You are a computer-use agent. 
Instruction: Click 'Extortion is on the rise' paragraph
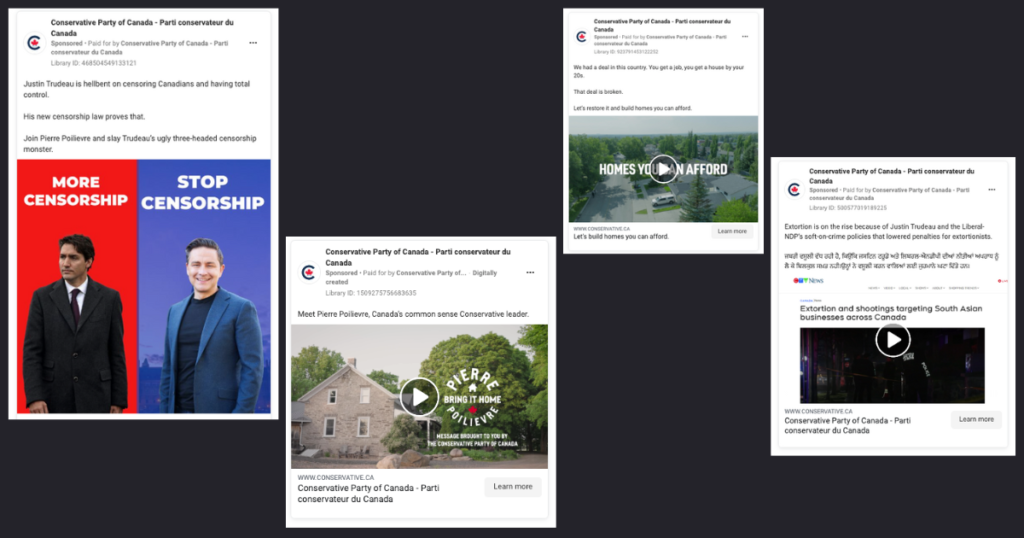(x=888, y=231)
